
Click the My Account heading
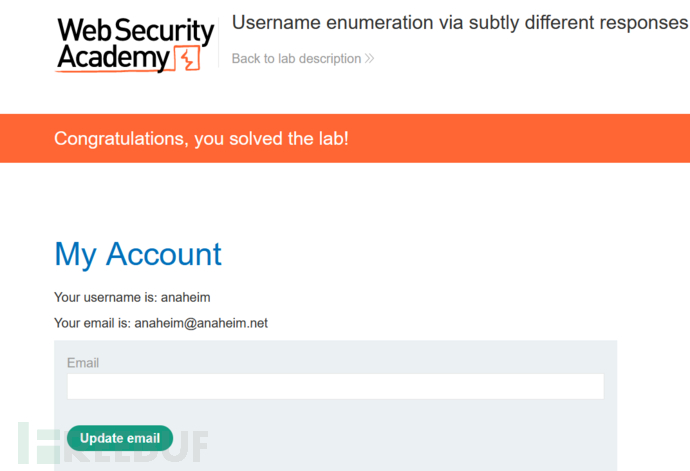(x=138, y=254)
